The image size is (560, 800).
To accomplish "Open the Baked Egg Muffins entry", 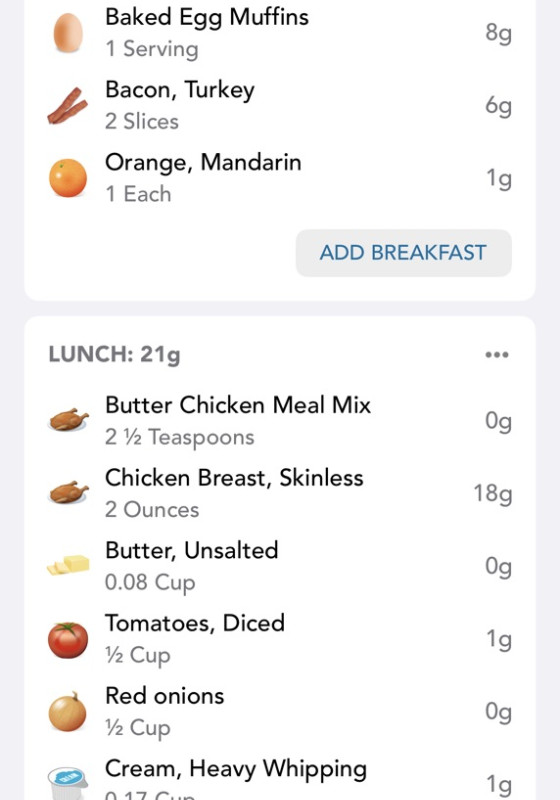I will [x=280, y=33].
